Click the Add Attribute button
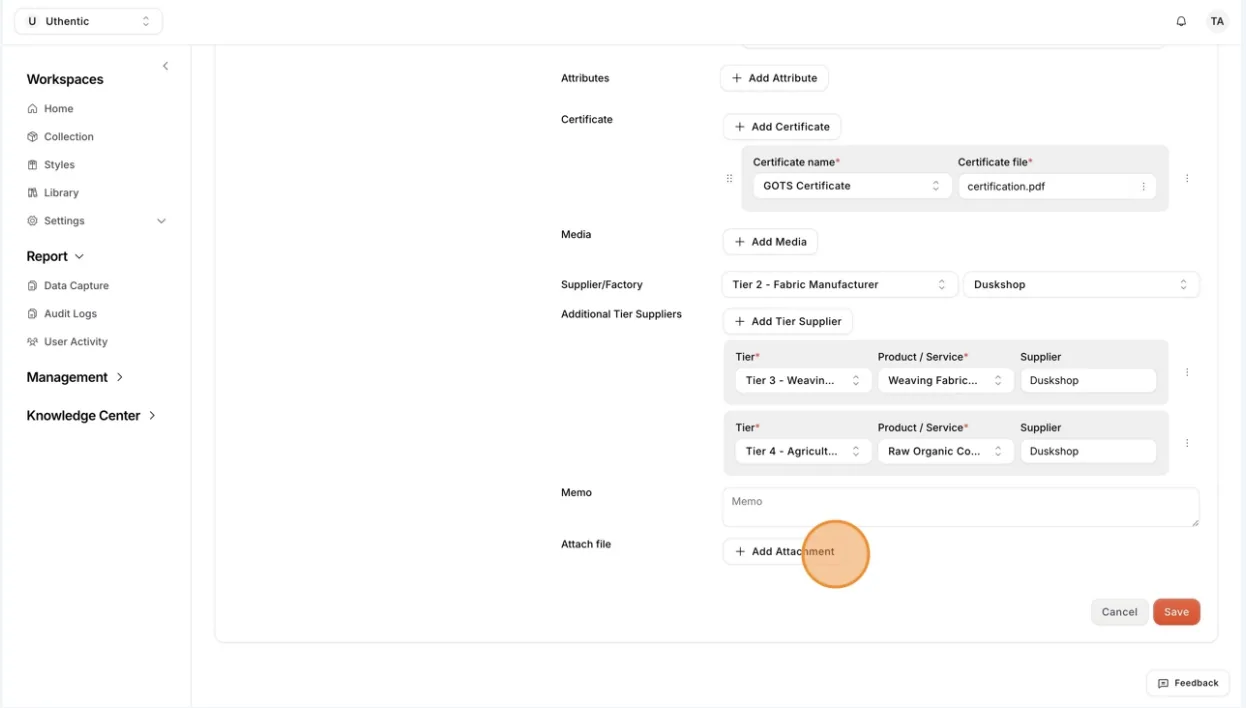This screenshot has width=1246, height=708. [x=774, y=78]
